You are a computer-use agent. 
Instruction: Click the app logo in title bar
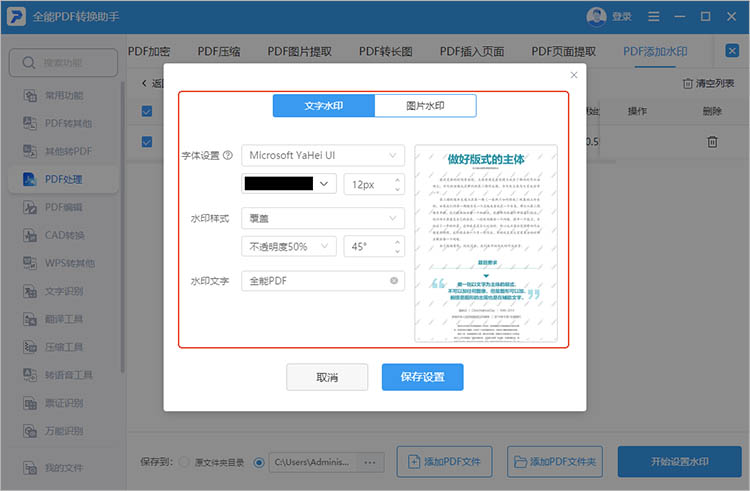click(16, 16)
